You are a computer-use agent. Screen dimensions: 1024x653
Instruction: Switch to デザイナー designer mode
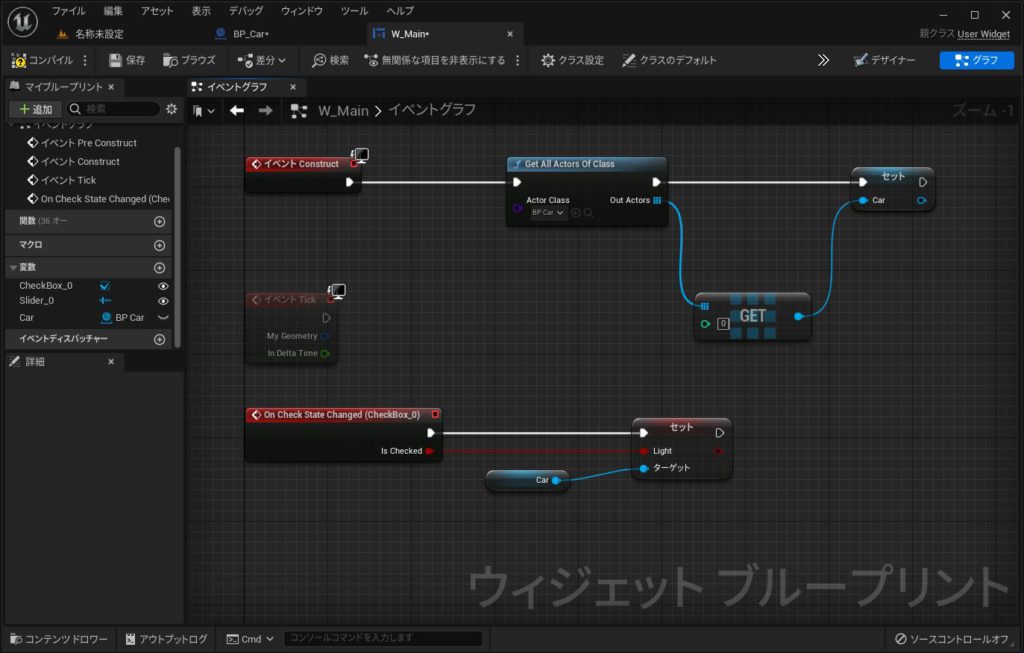[884, 60]
